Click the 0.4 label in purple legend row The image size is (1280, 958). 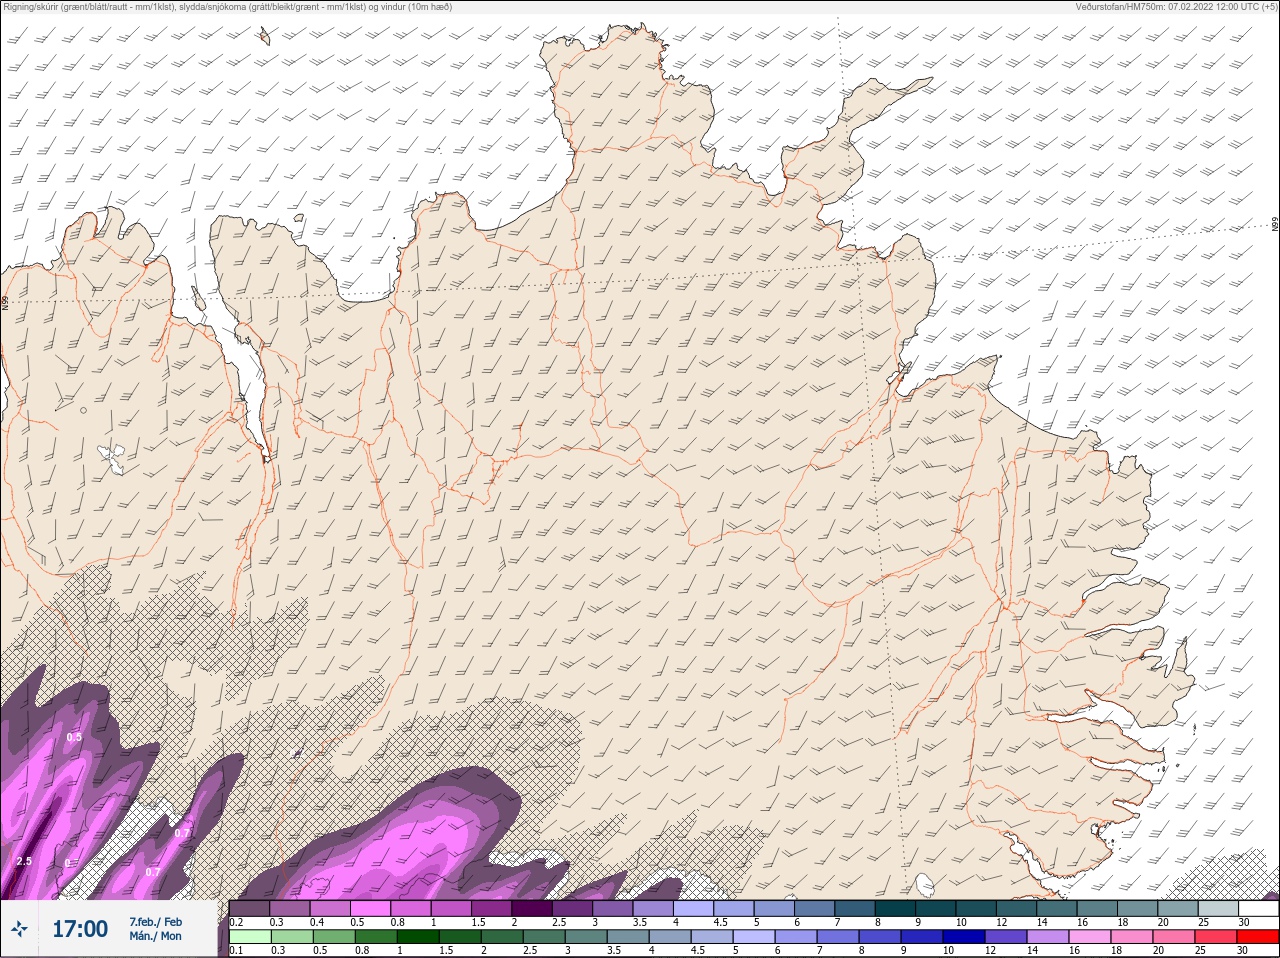(x=317, y=922)
